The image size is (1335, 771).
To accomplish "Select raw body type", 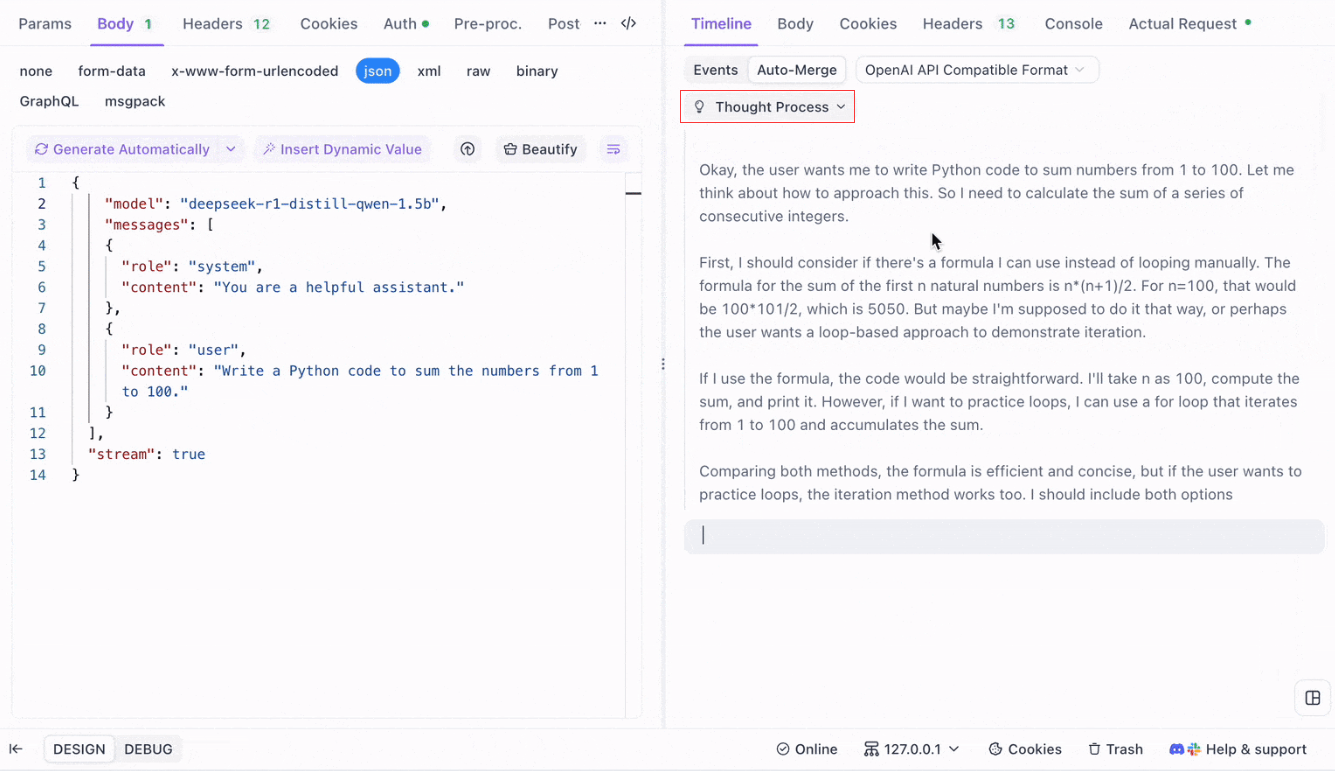I will pyautogui.click(x=478, y=71).
